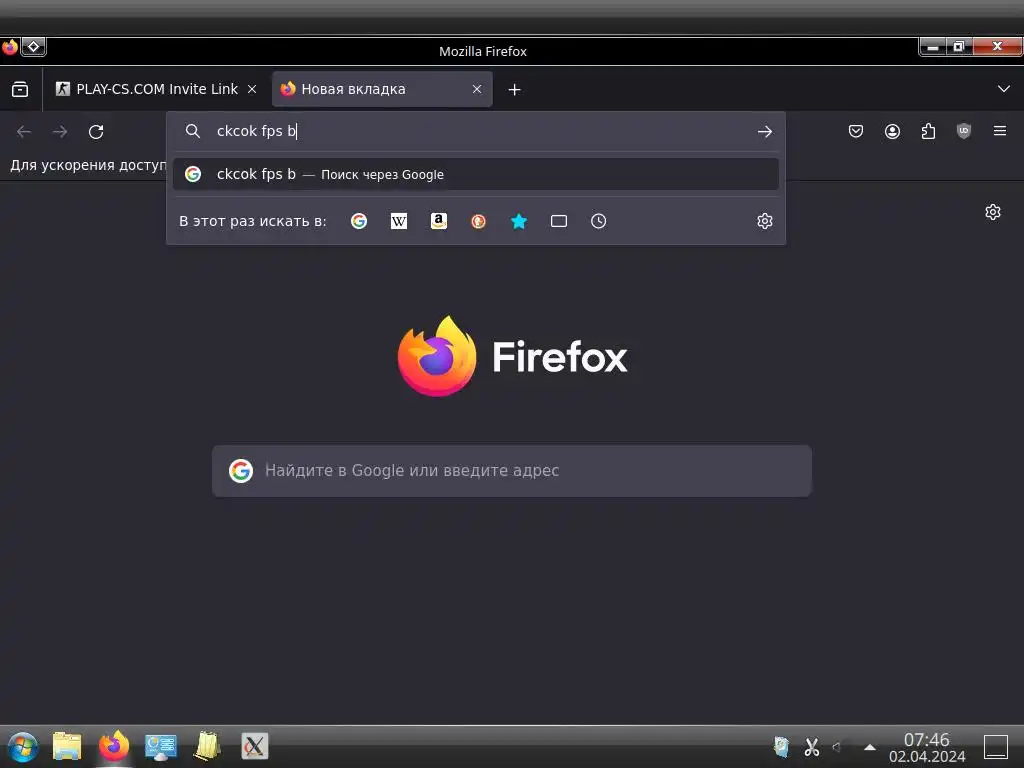The width and height of the screenshot is (1024, 768).
Task: Open search settings gear in the dropdown
Action: [x=765, y=221]
